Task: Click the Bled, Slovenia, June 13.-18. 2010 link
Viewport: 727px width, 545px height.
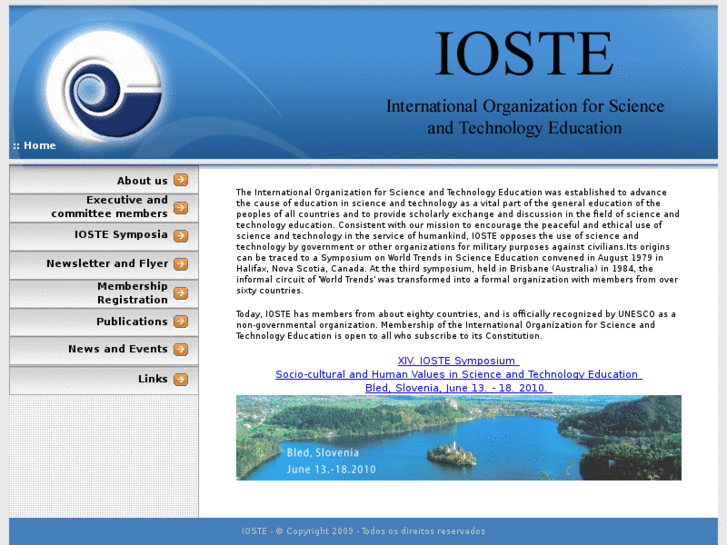Action: 458,388
